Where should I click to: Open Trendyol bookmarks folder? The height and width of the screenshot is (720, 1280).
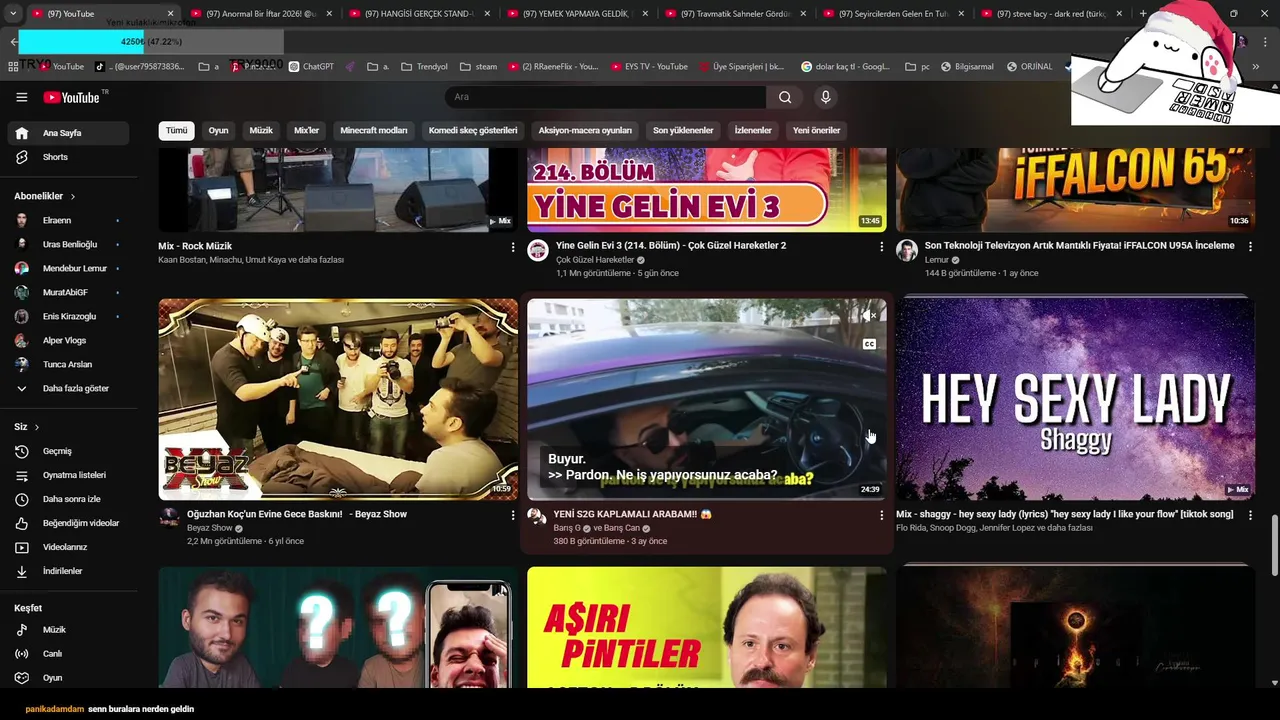click(424, 66)
